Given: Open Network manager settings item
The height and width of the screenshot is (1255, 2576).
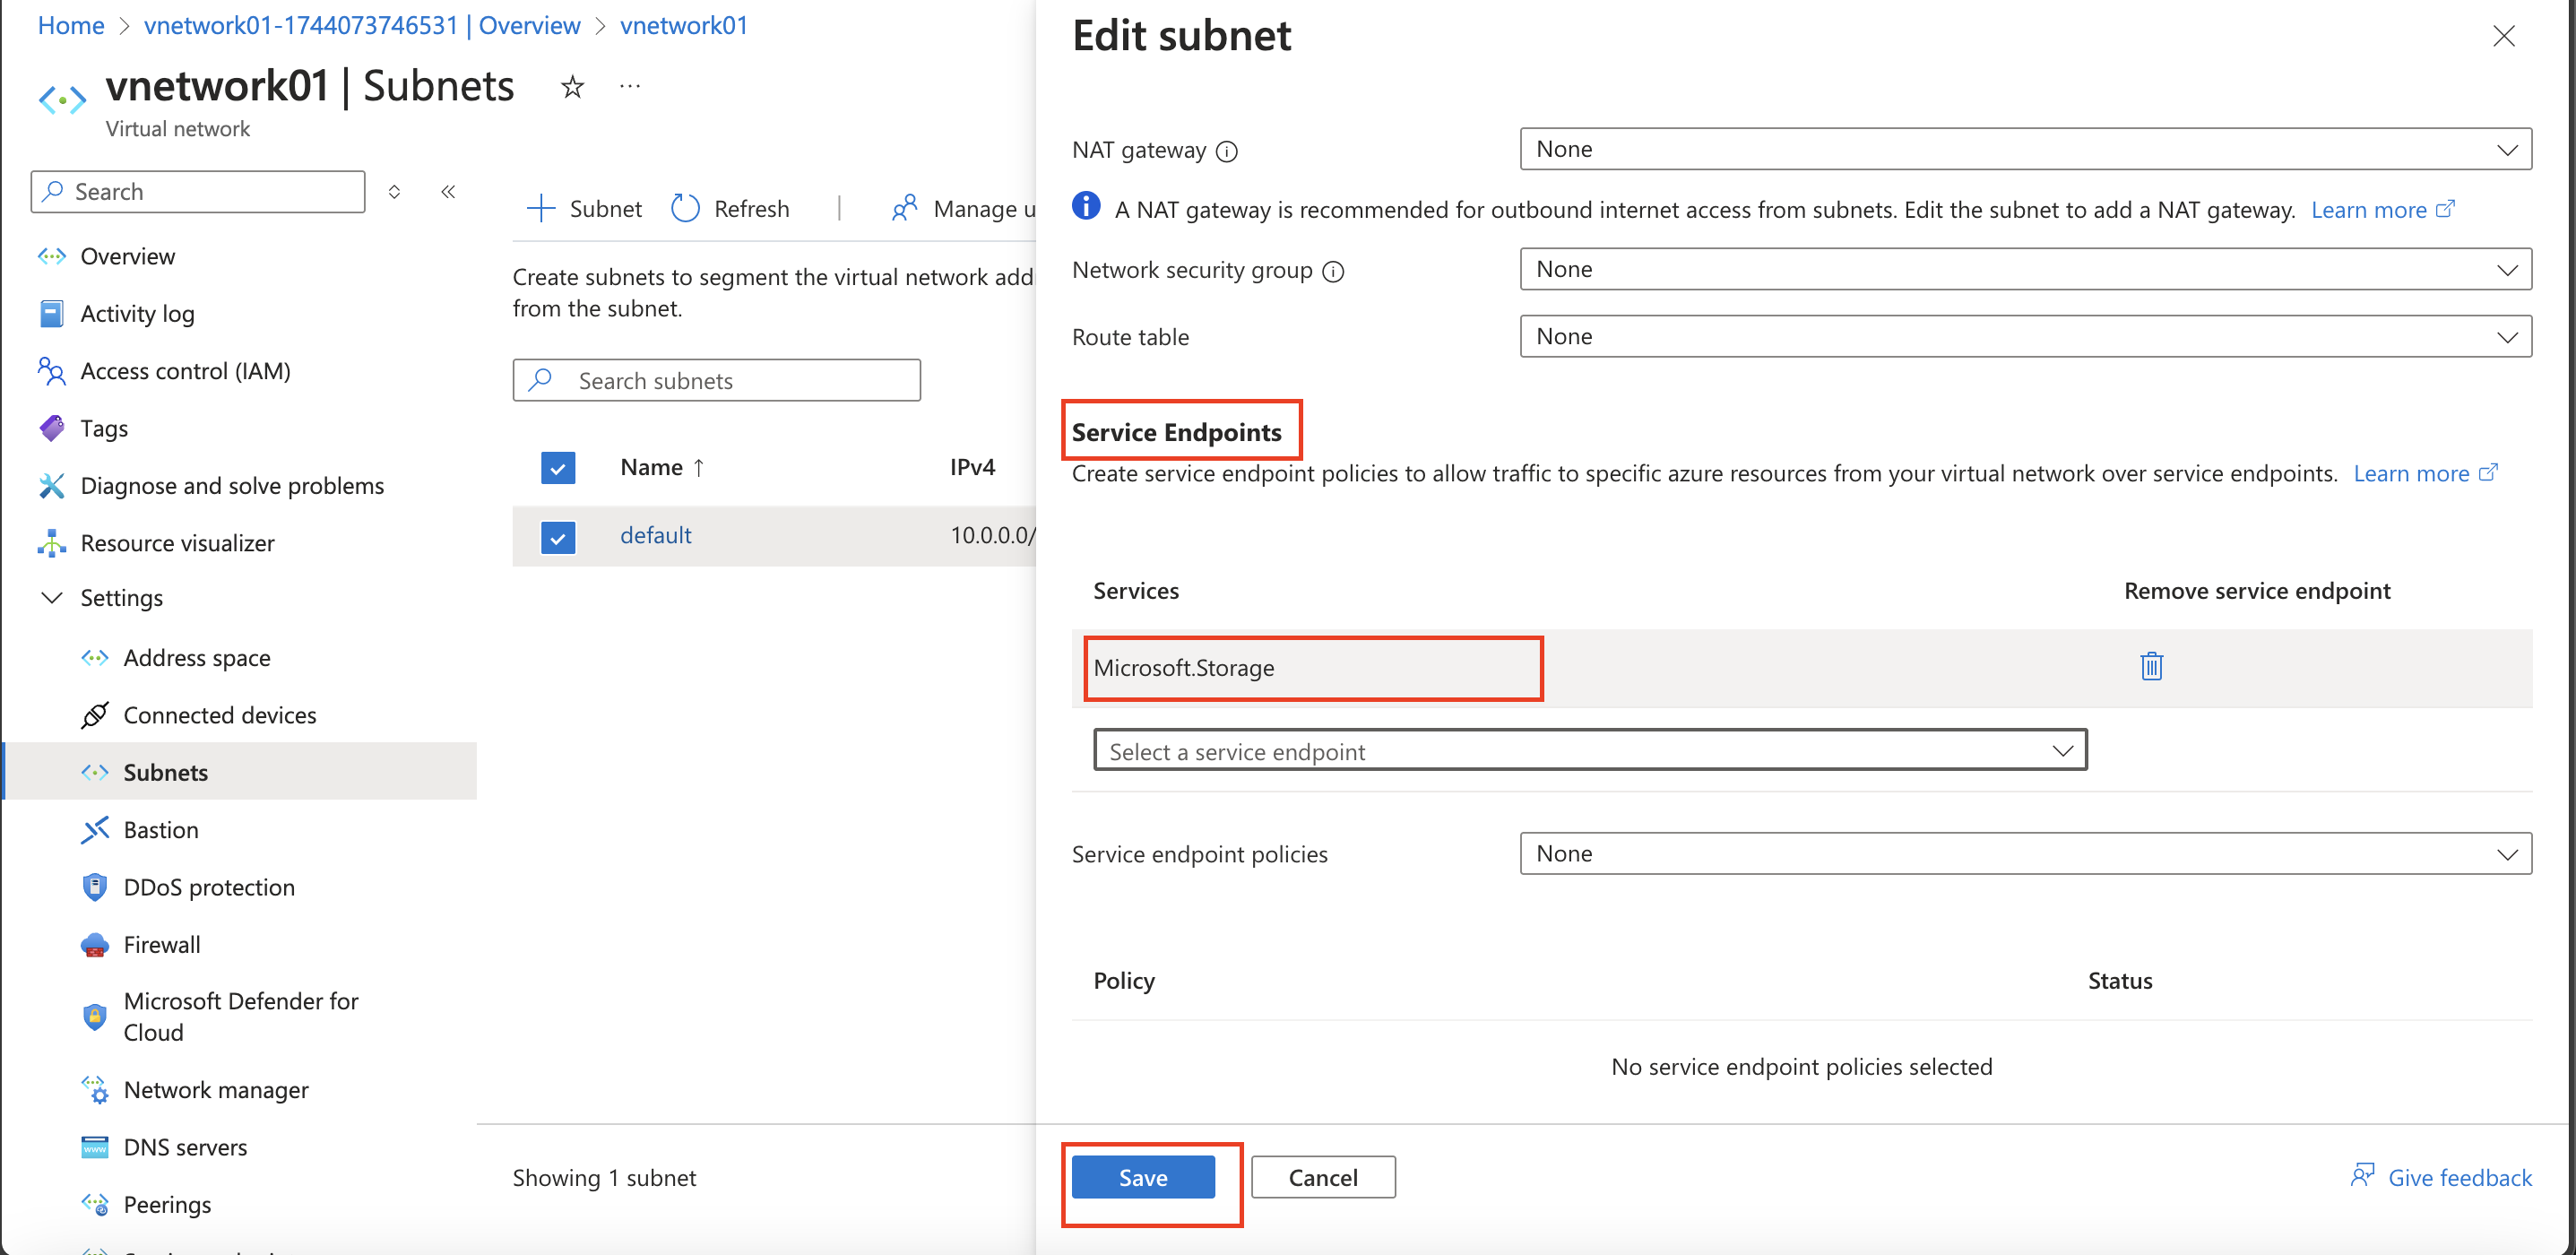Looking at the screenshot, I should [x=216, y=1090].
